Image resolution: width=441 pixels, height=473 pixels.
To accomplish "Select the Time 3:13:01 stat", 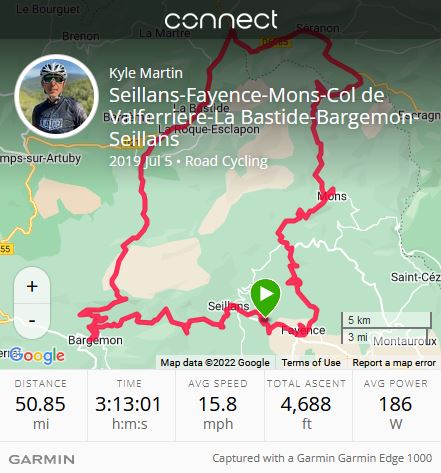I will coord(129,405).
